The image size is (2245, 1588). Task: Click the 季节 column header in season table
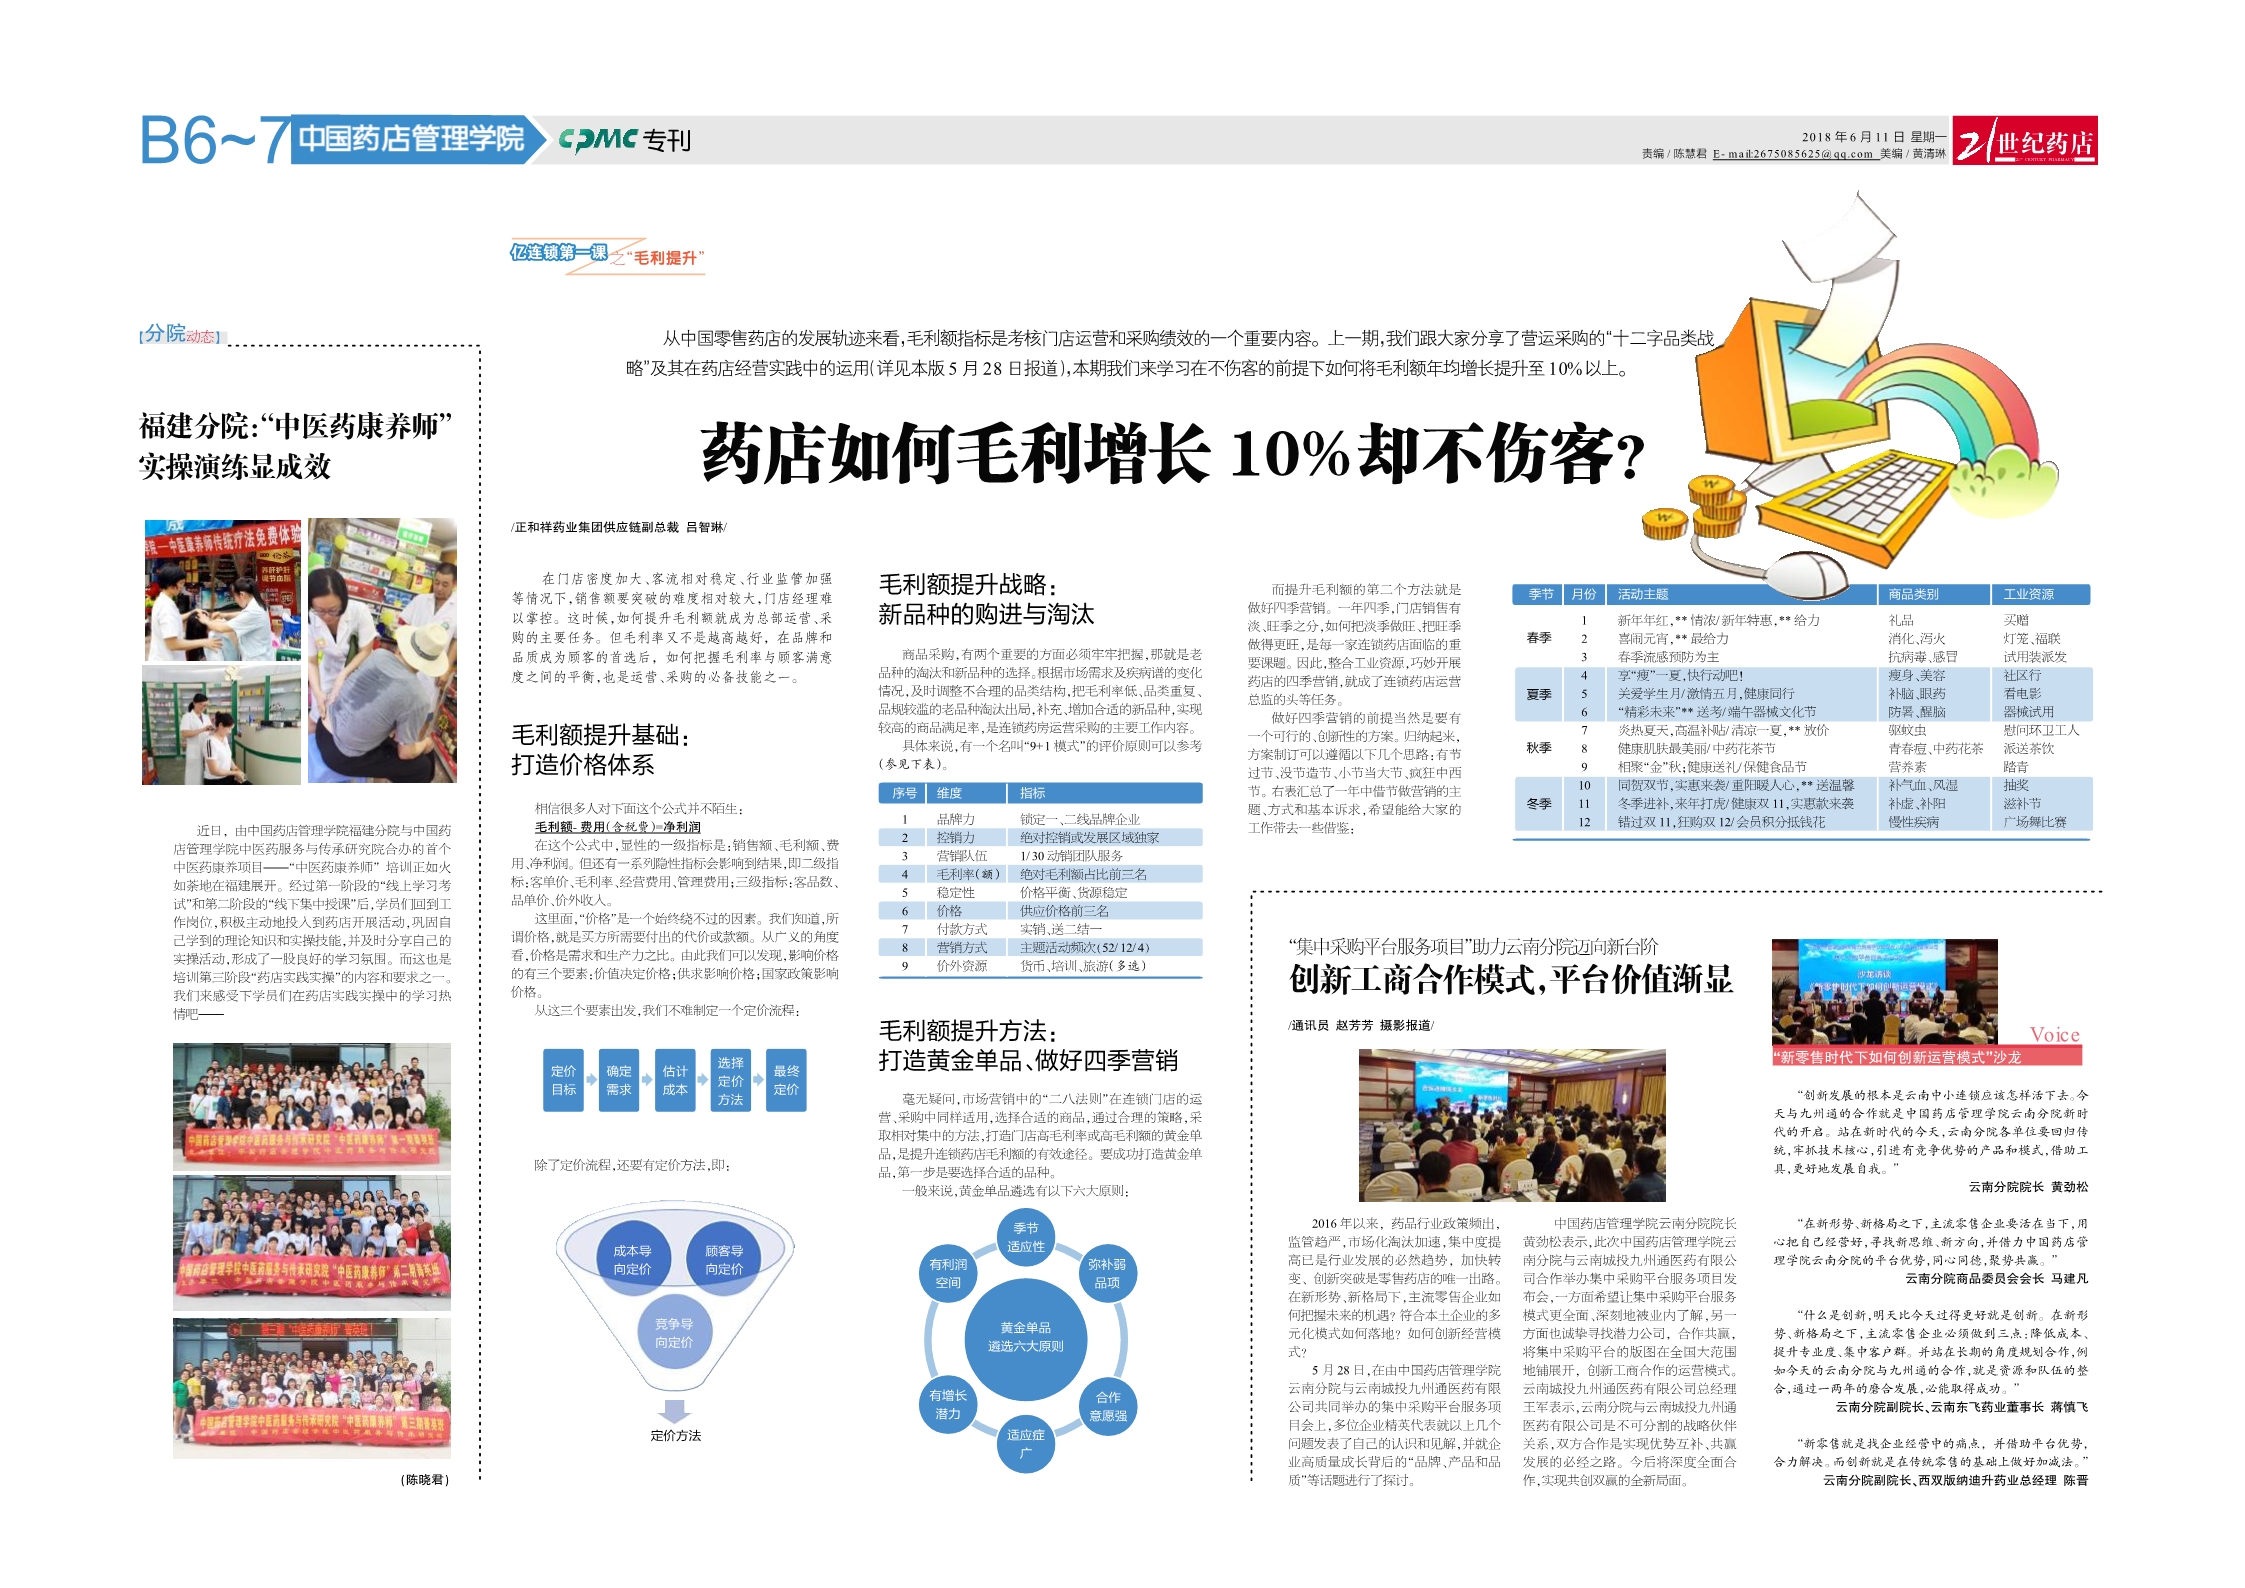tap(1540, 594)
